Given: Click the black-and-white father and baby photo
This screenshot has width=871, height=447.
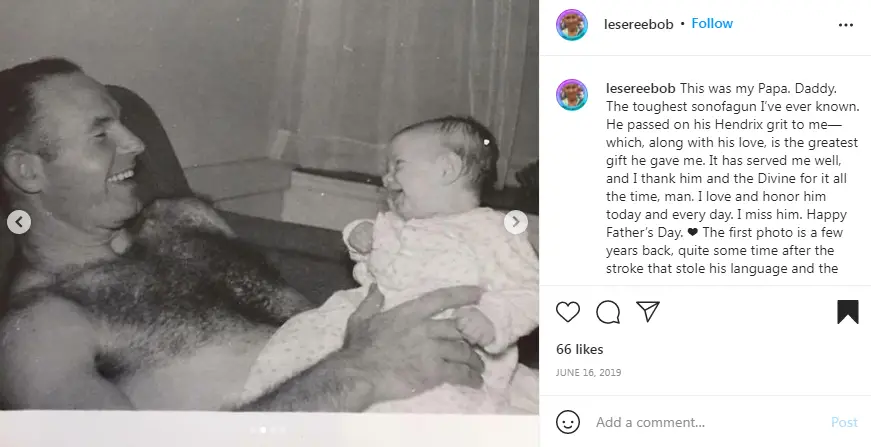Looking at the screenshot, I should point(269,207).
